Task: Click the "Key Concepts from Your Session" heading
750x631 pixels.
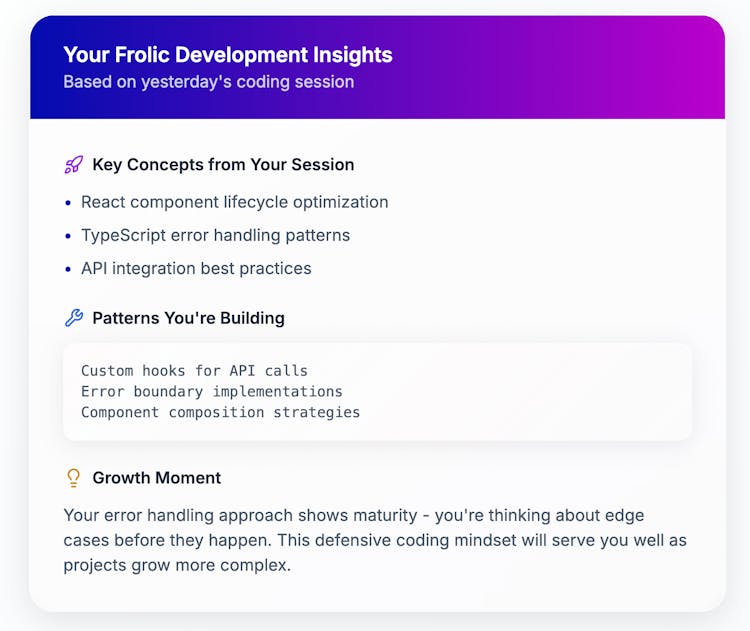Action: click(223, 165)
